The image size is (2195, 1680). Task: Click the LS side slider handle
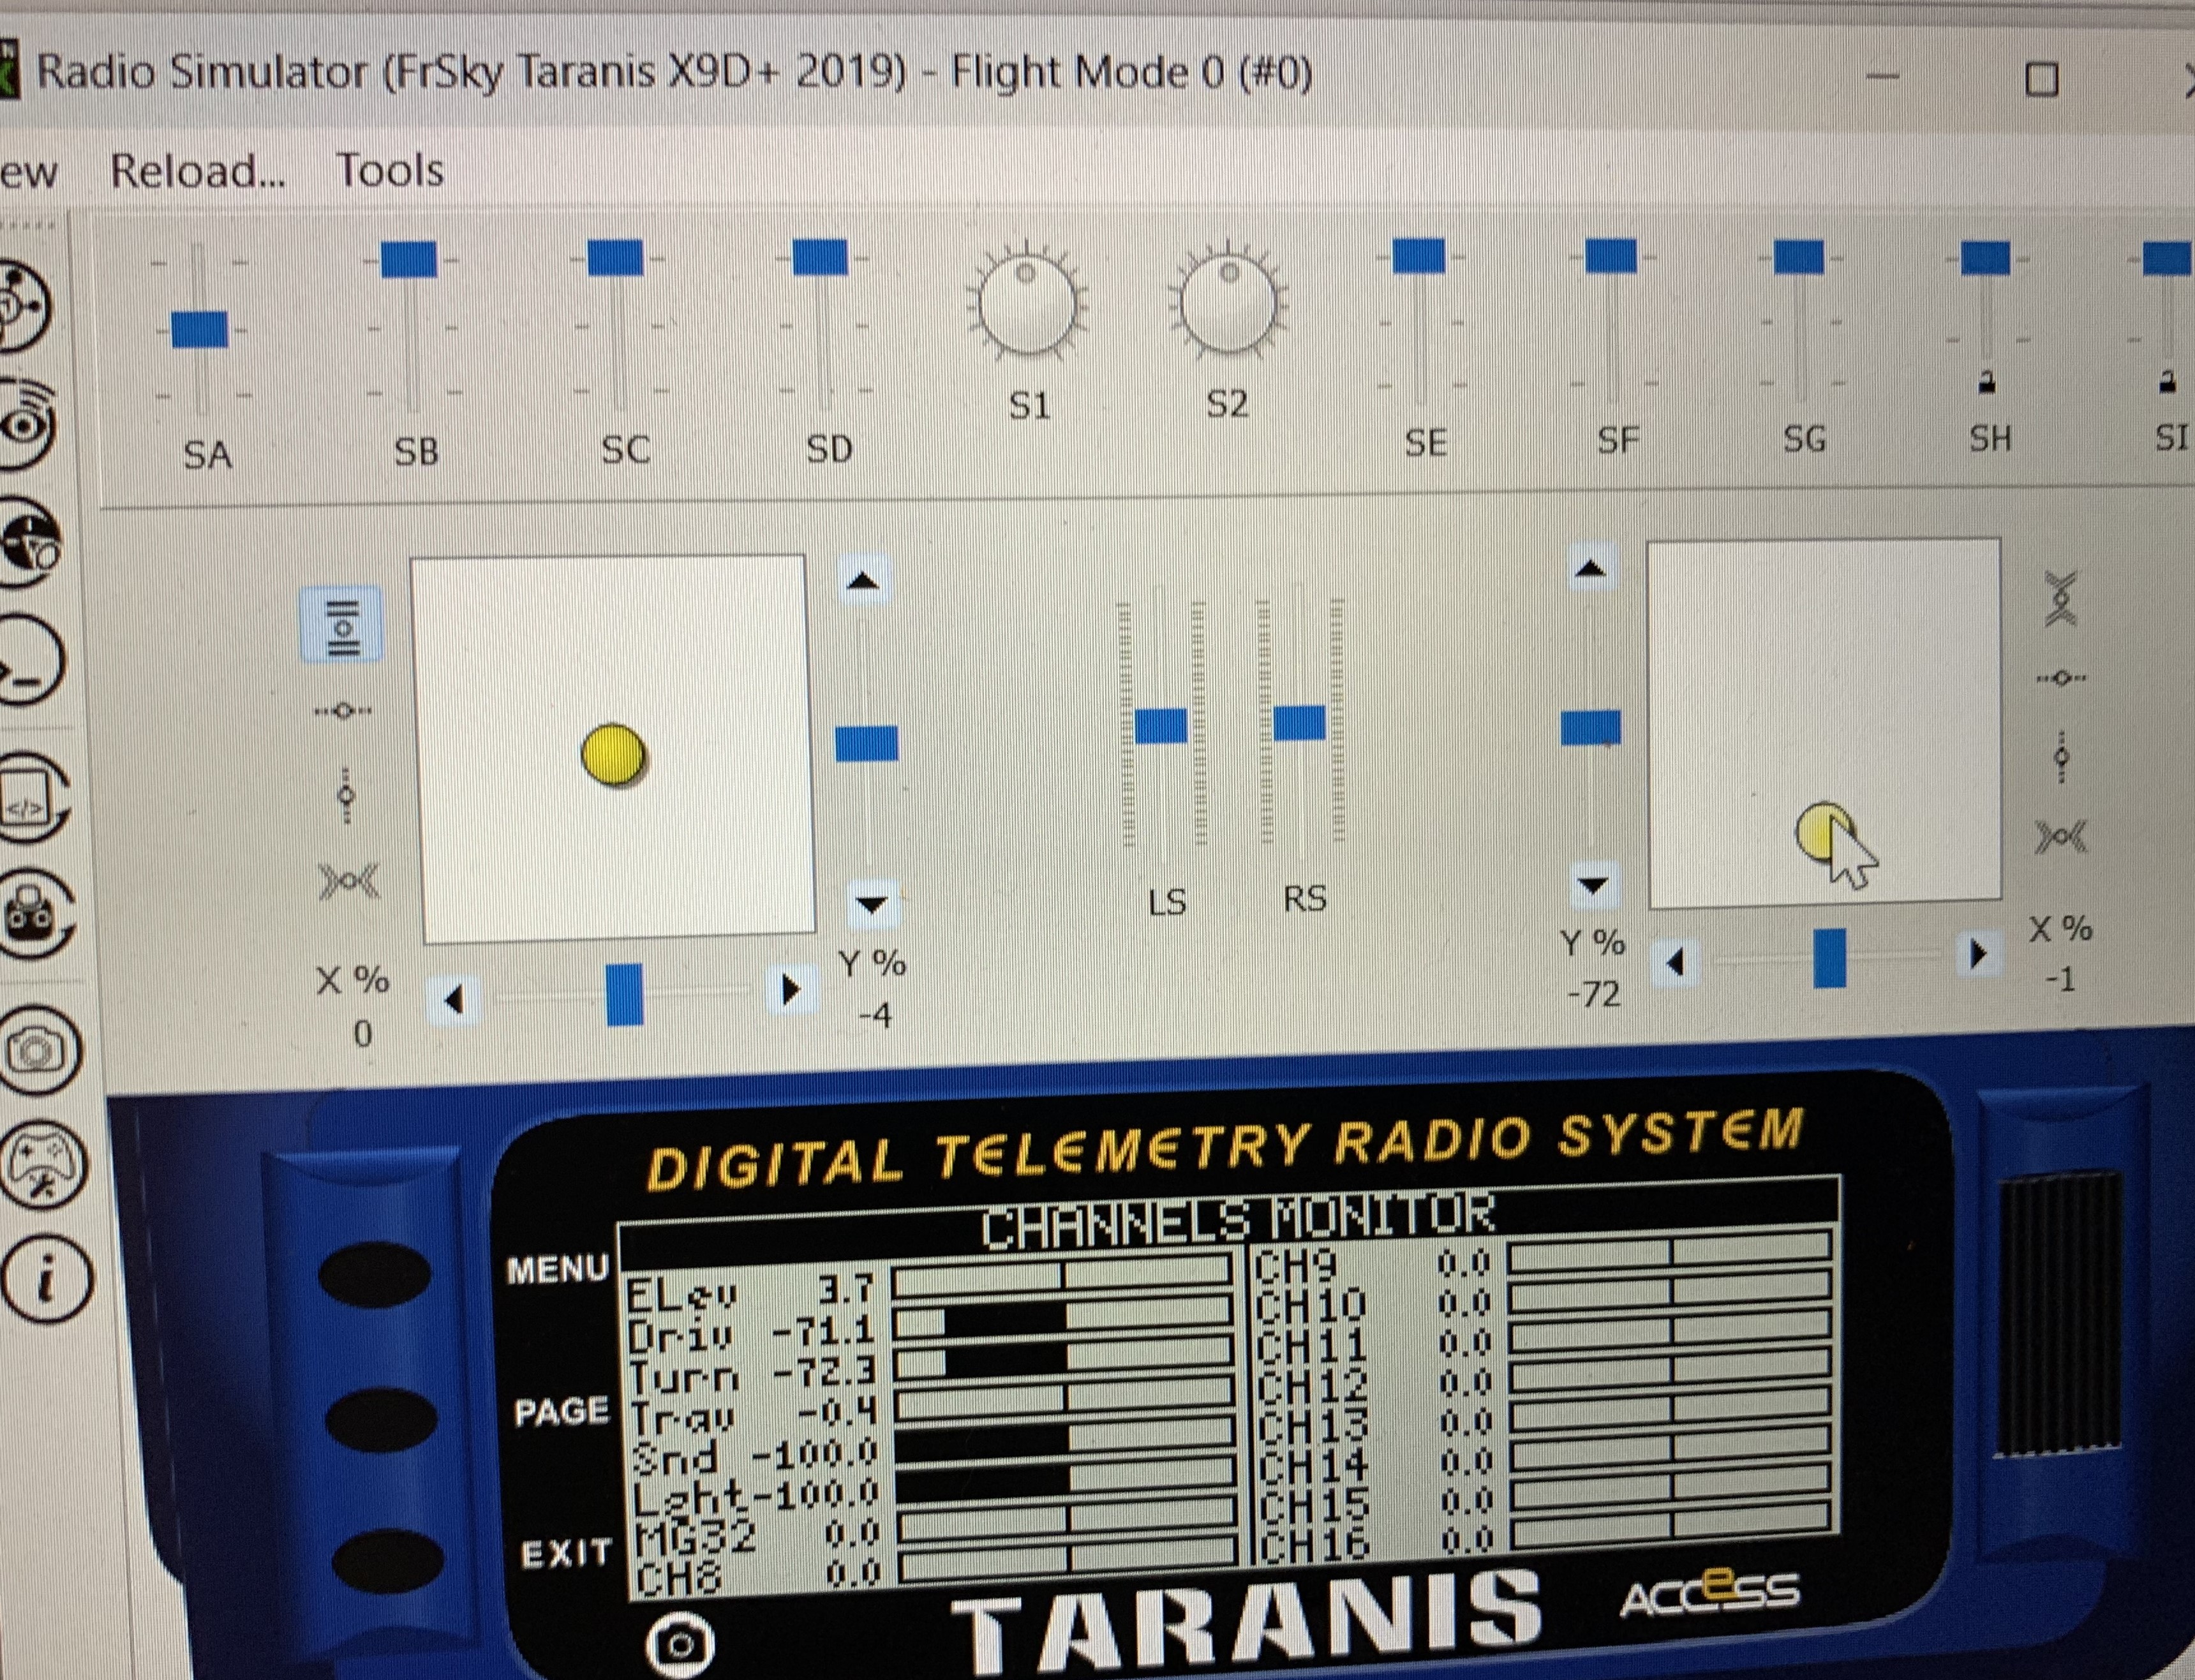pyautogui.click(x=1161, y=726)
